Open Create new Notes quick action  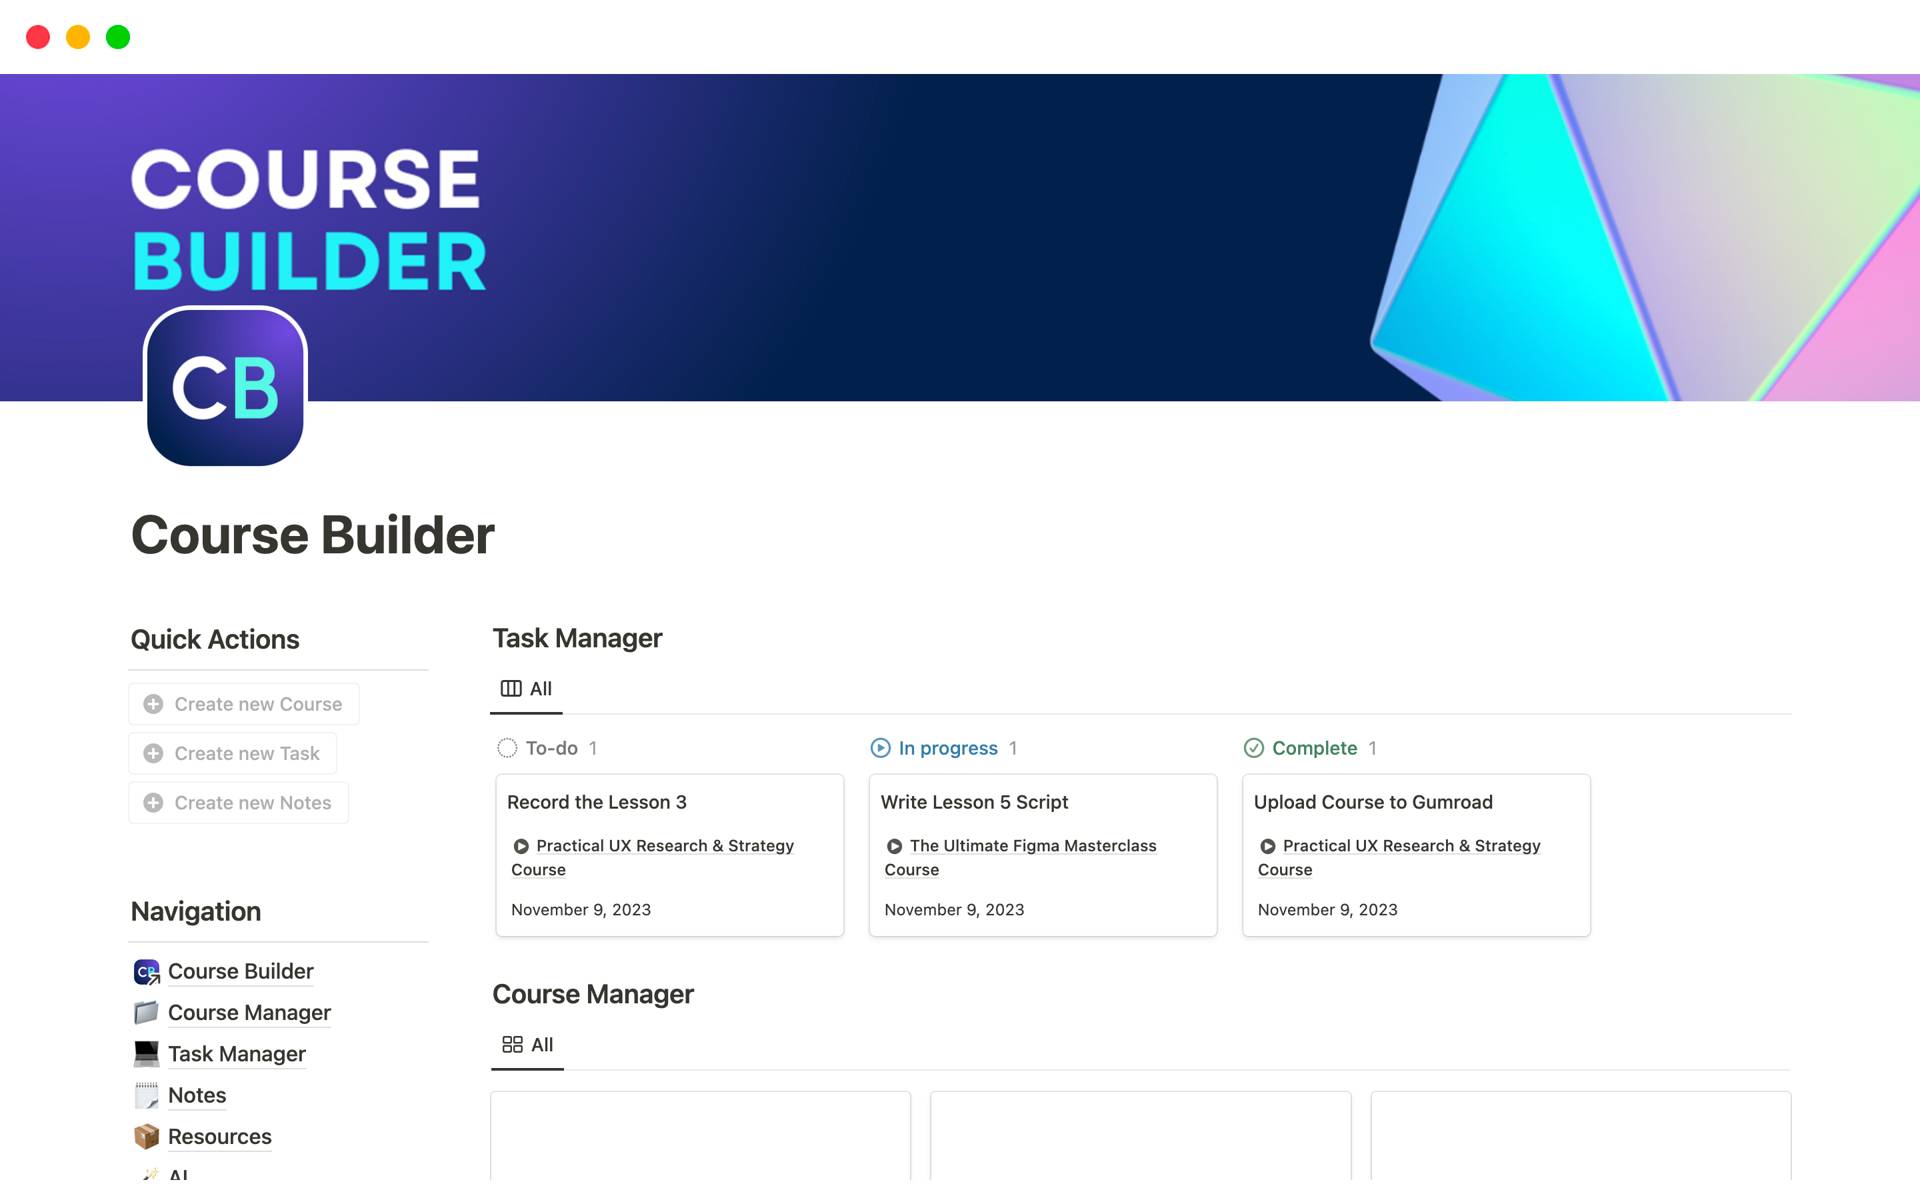click(242, 802)
